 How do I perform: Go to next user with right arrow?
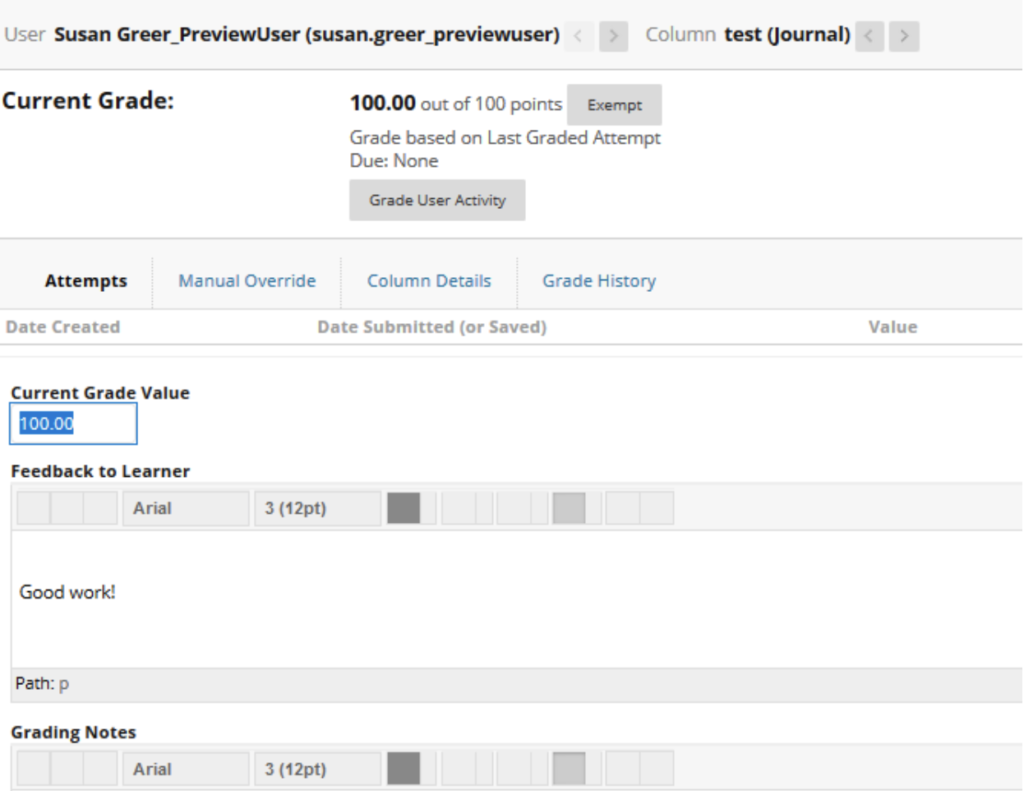tap(612, 37)
